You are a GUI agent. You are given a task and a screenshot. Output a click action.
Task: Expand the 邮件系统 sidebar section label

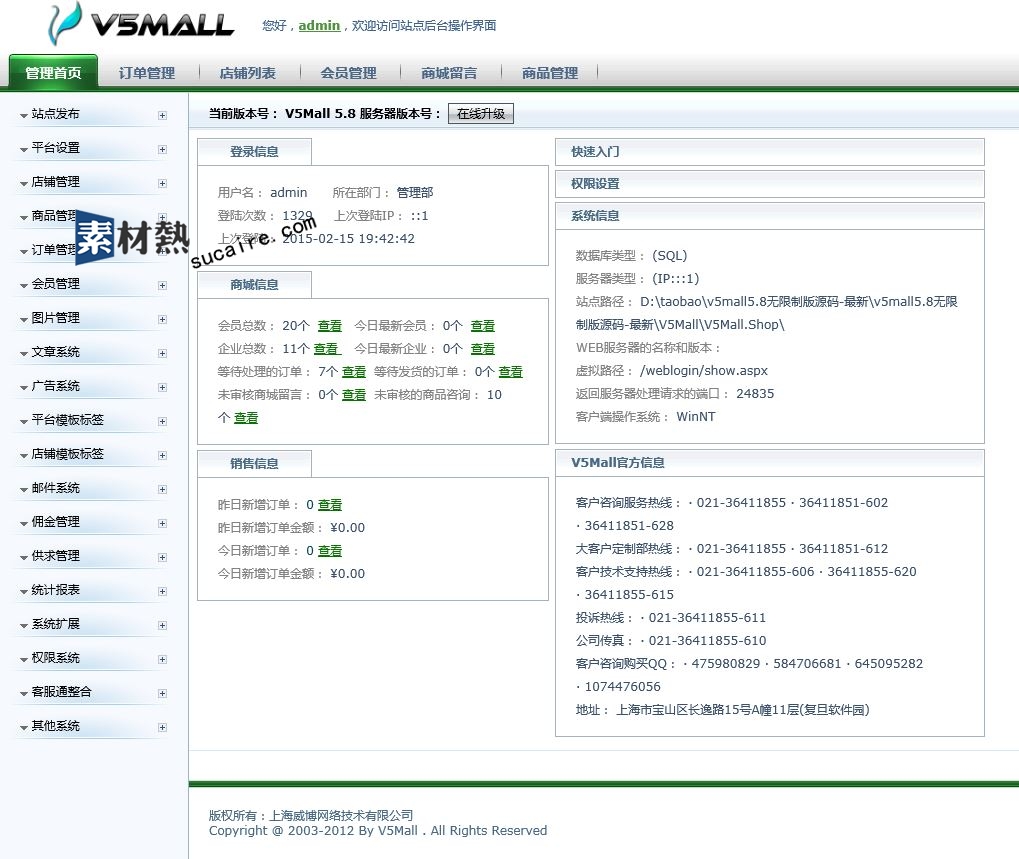[55, 488]
